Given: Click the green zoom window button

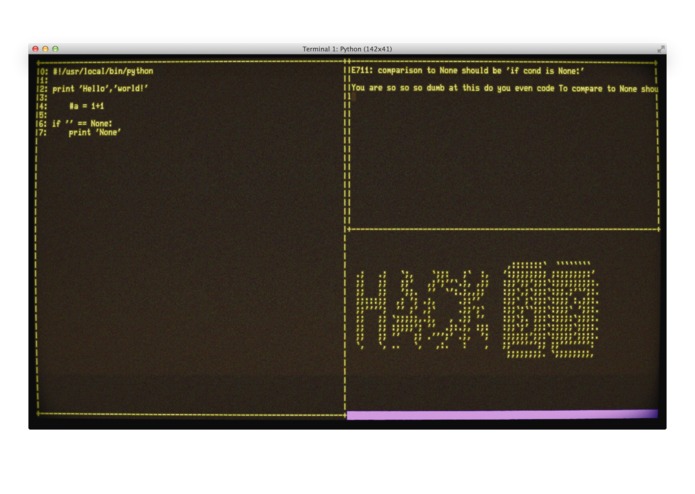Looking at the screenshot, I should [x=55, y=49].
